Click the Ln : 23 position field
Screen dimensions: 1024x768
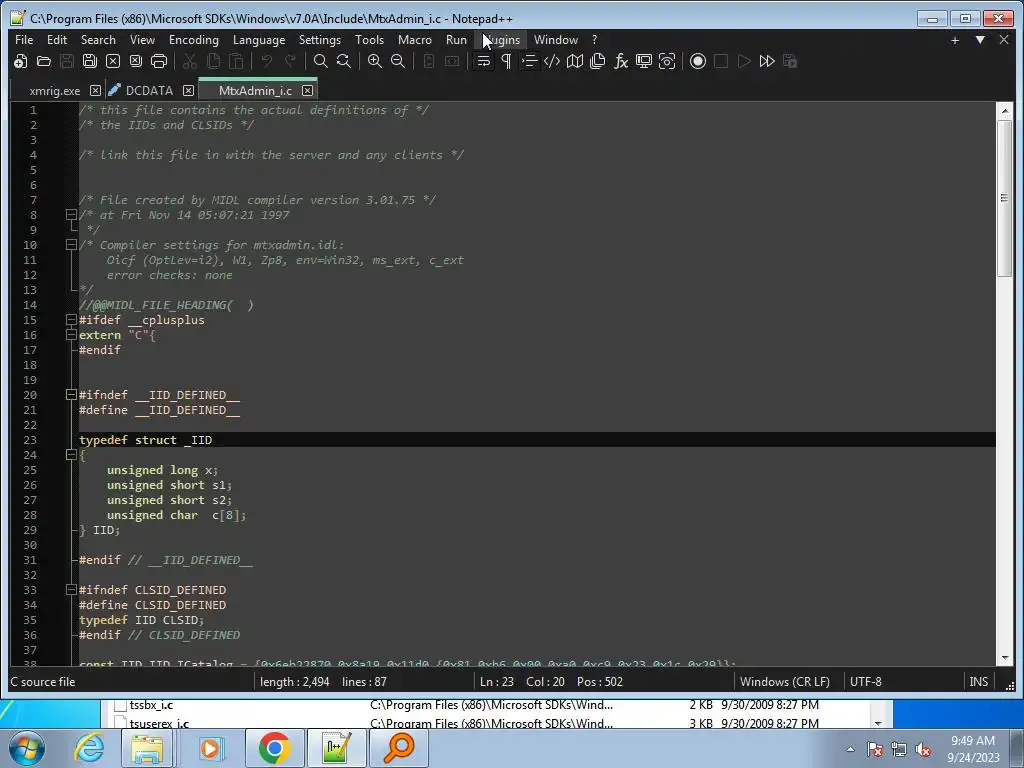[x=496, y=682]
